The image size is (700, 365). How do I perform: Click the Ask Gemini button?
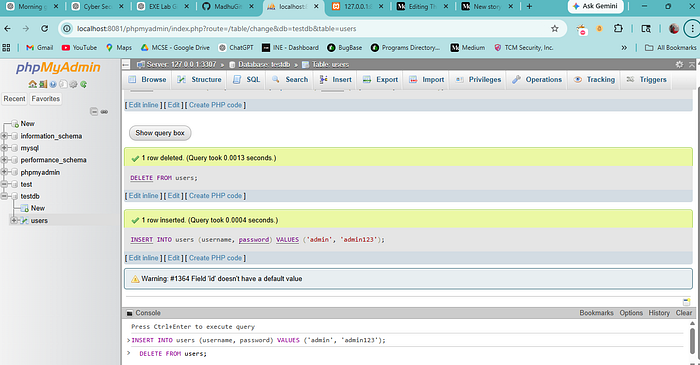pos(596,6)
